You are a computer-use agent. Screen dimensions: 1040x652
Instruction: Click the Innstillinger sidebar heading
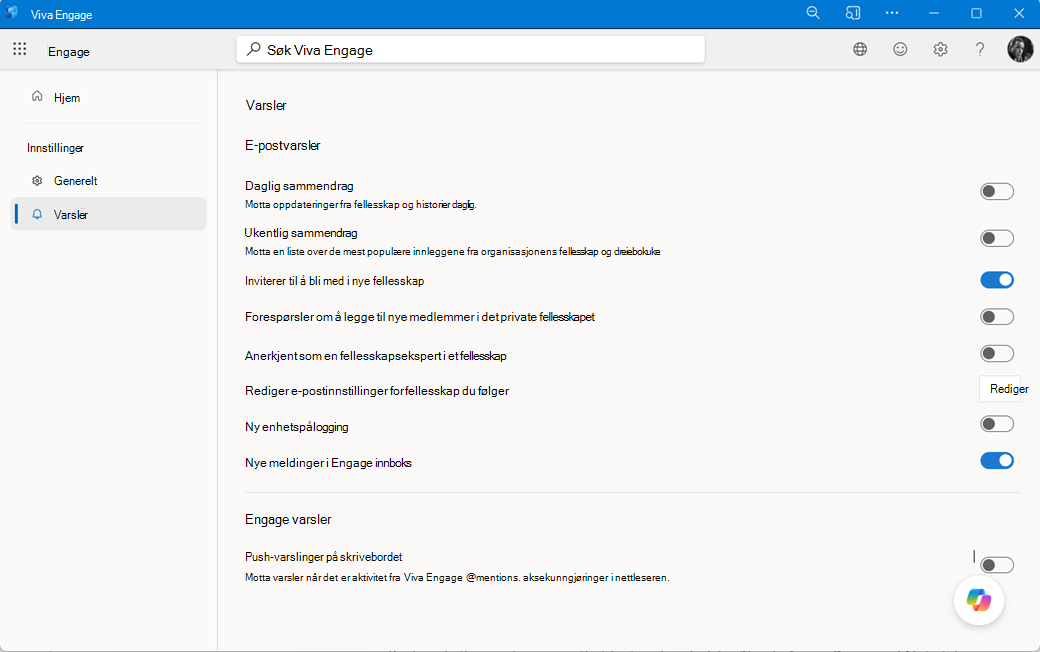coord(56,148)
